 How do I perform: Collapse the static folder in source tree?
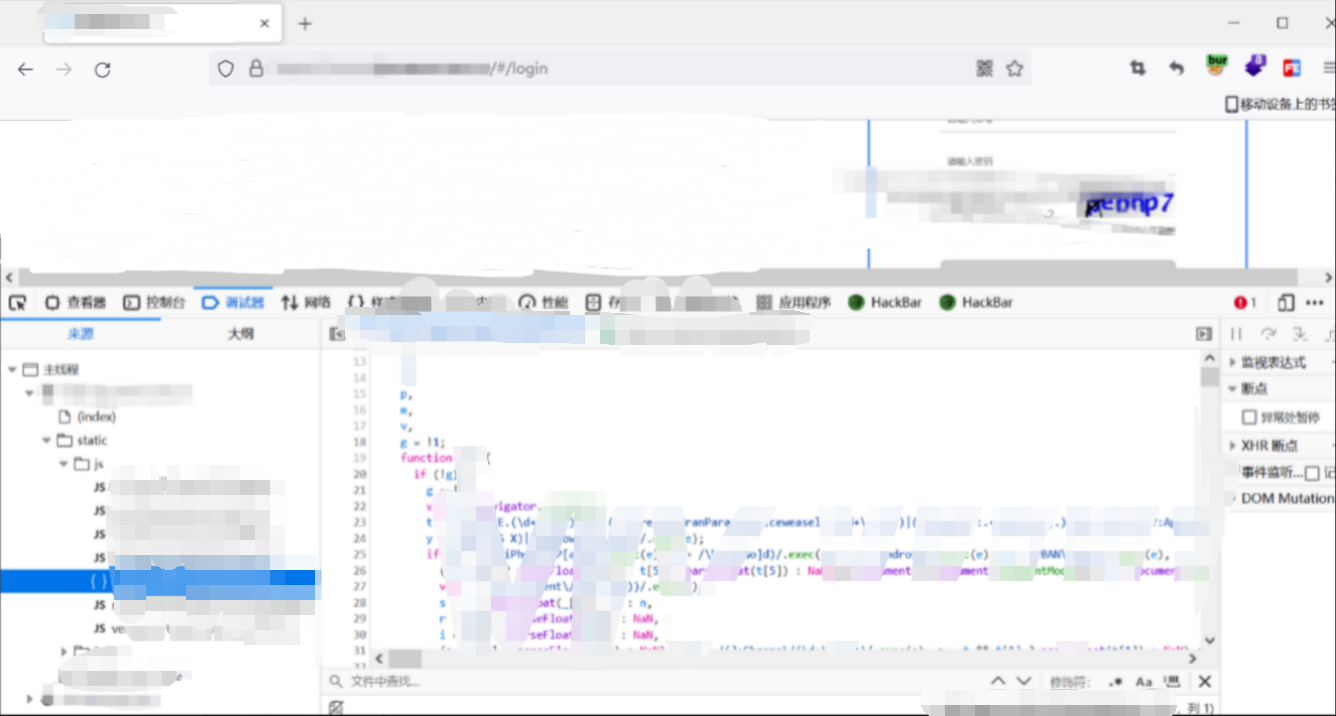tap(47, 441)
